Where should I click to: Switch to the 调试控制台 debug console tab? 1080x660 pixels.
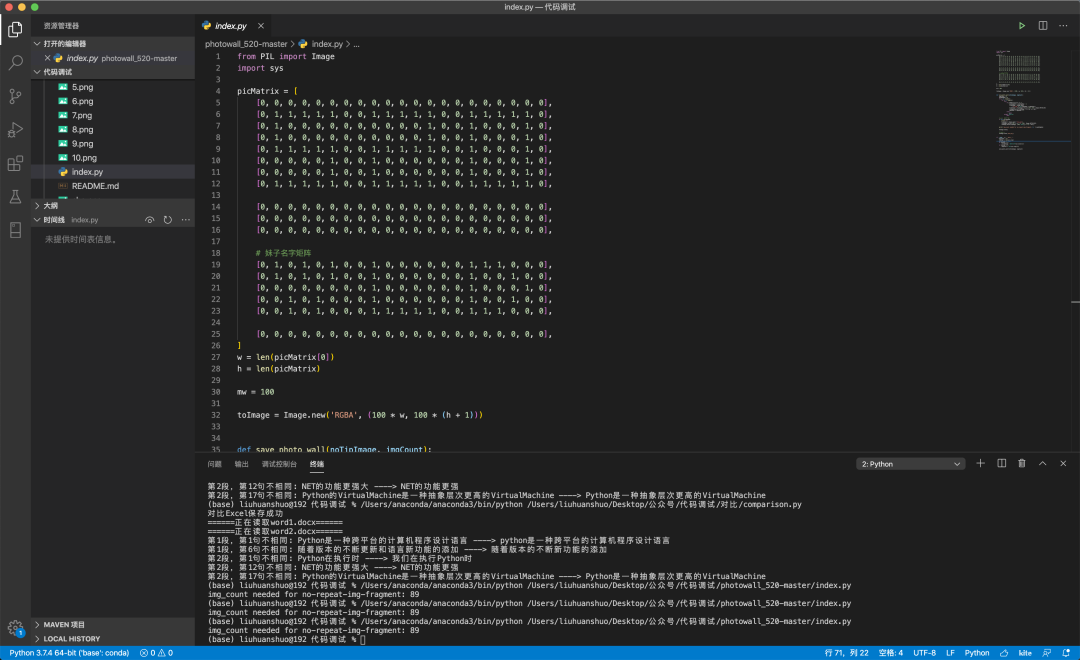coord(279,464)
